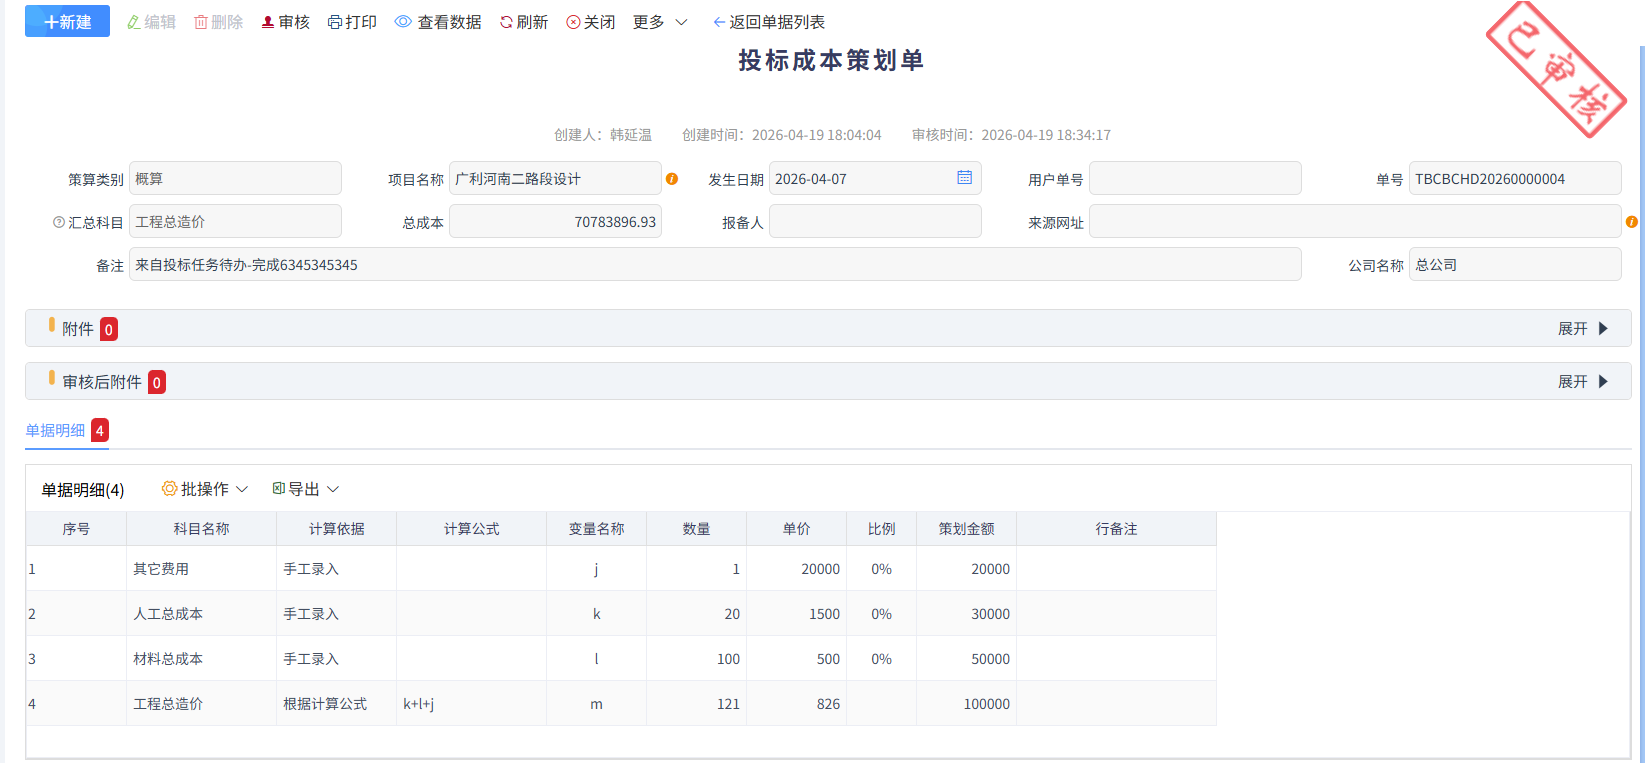Viewport: 1645px width, 763px height.
Task: Click the 科目名称 column header
Action: click(202, 529)
